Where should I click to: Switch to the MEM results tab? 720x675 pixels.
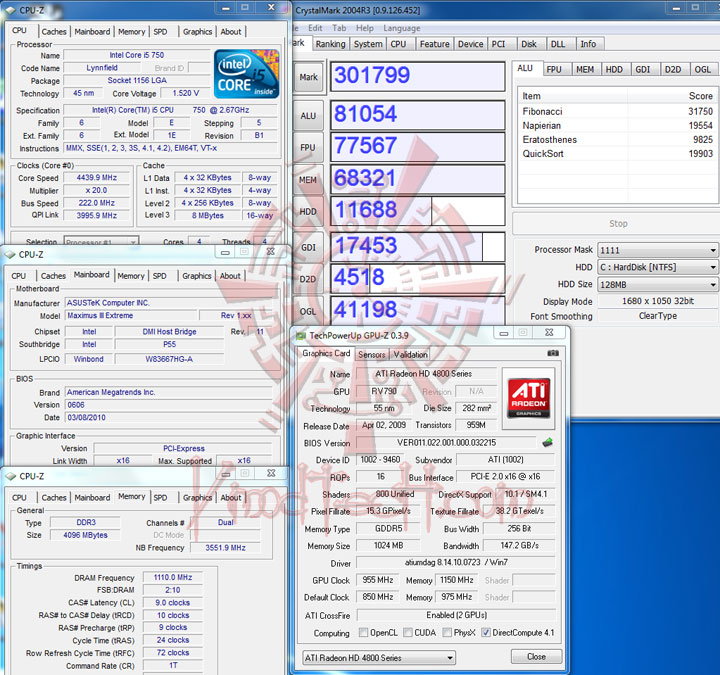tap(585, 69)
